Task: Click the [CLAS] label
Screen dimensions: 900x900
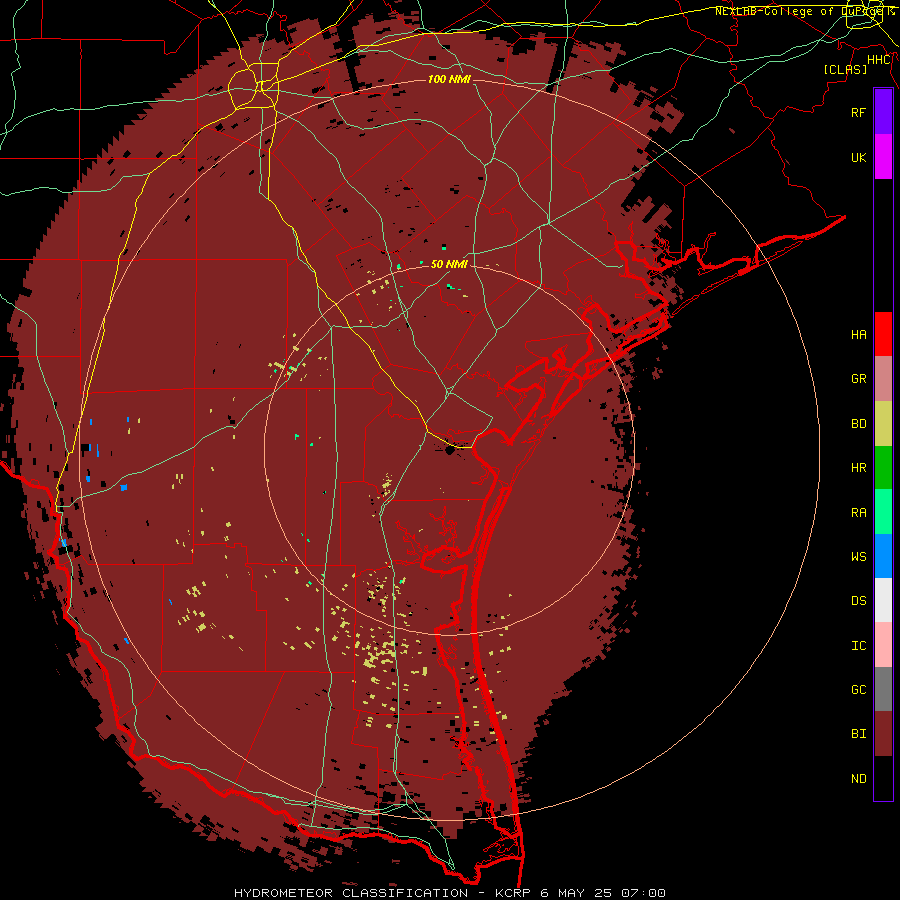Action: point(845,69)
